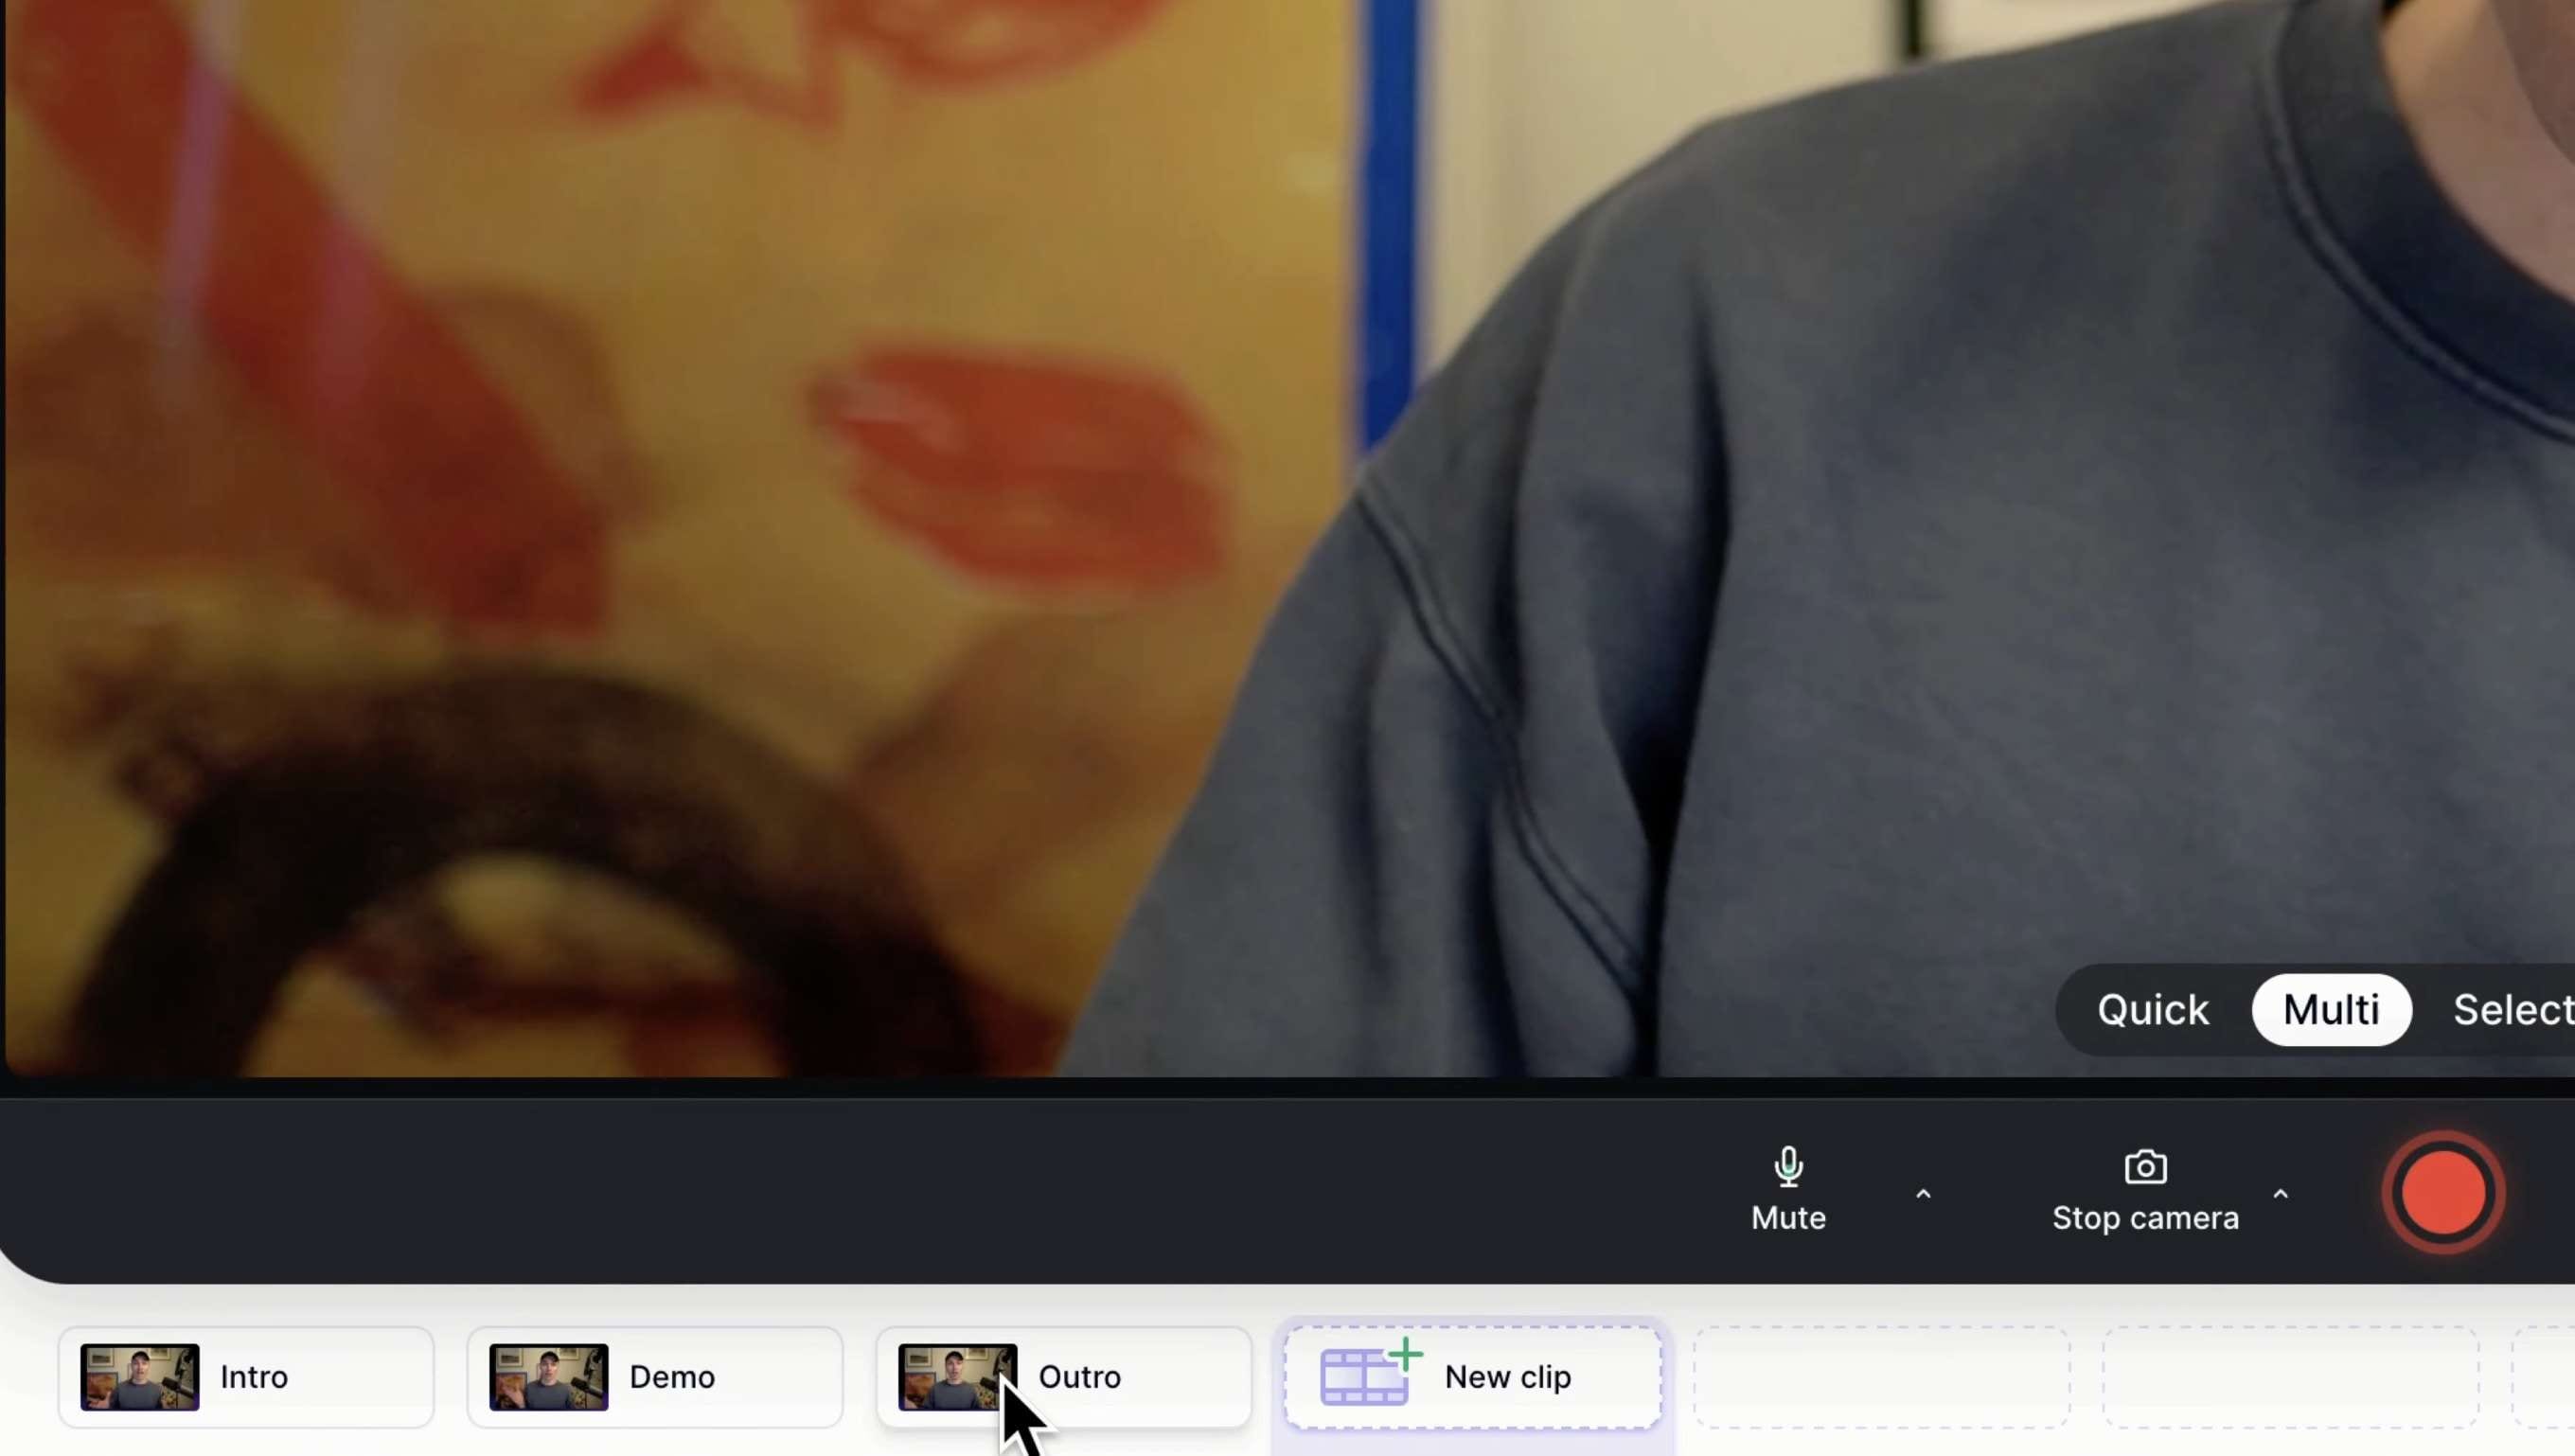This screenshot has height=1456, width=2575.
Task: Open the Outro clip thumbnail
Action: 957,1377
